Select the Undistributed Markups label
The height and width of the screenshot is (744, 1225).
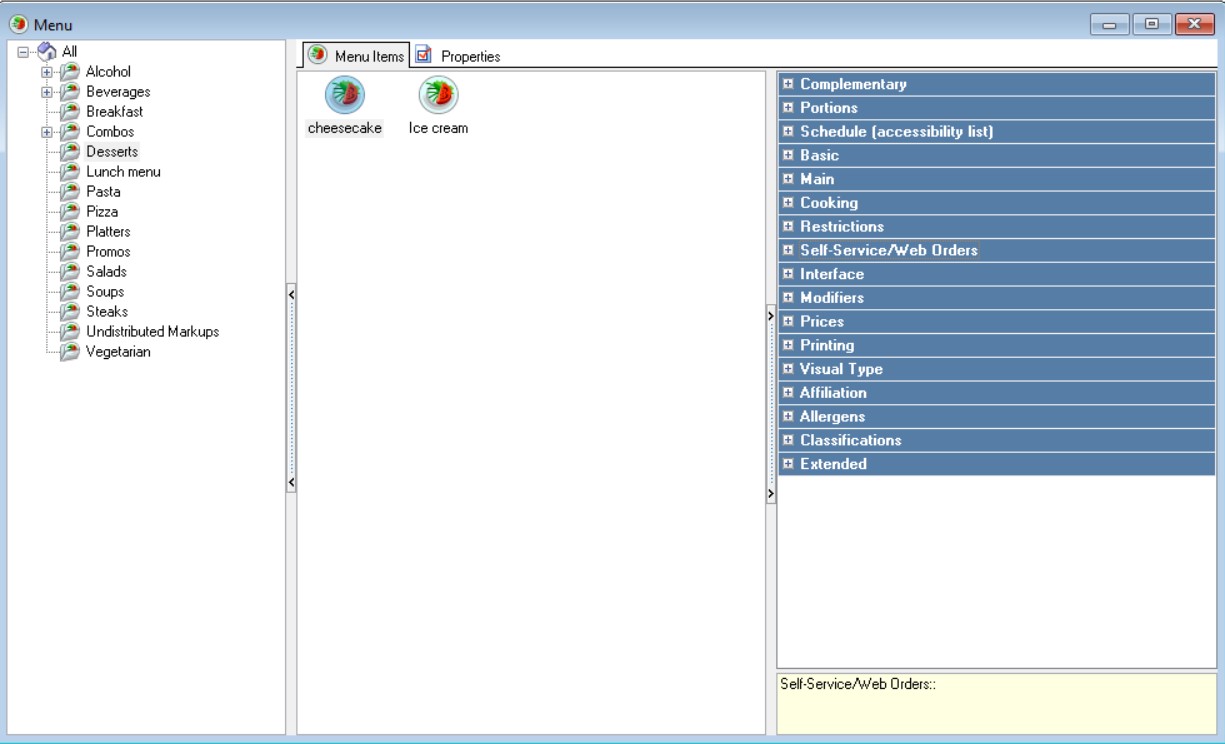pyautogui.click(x=152, y=332)
